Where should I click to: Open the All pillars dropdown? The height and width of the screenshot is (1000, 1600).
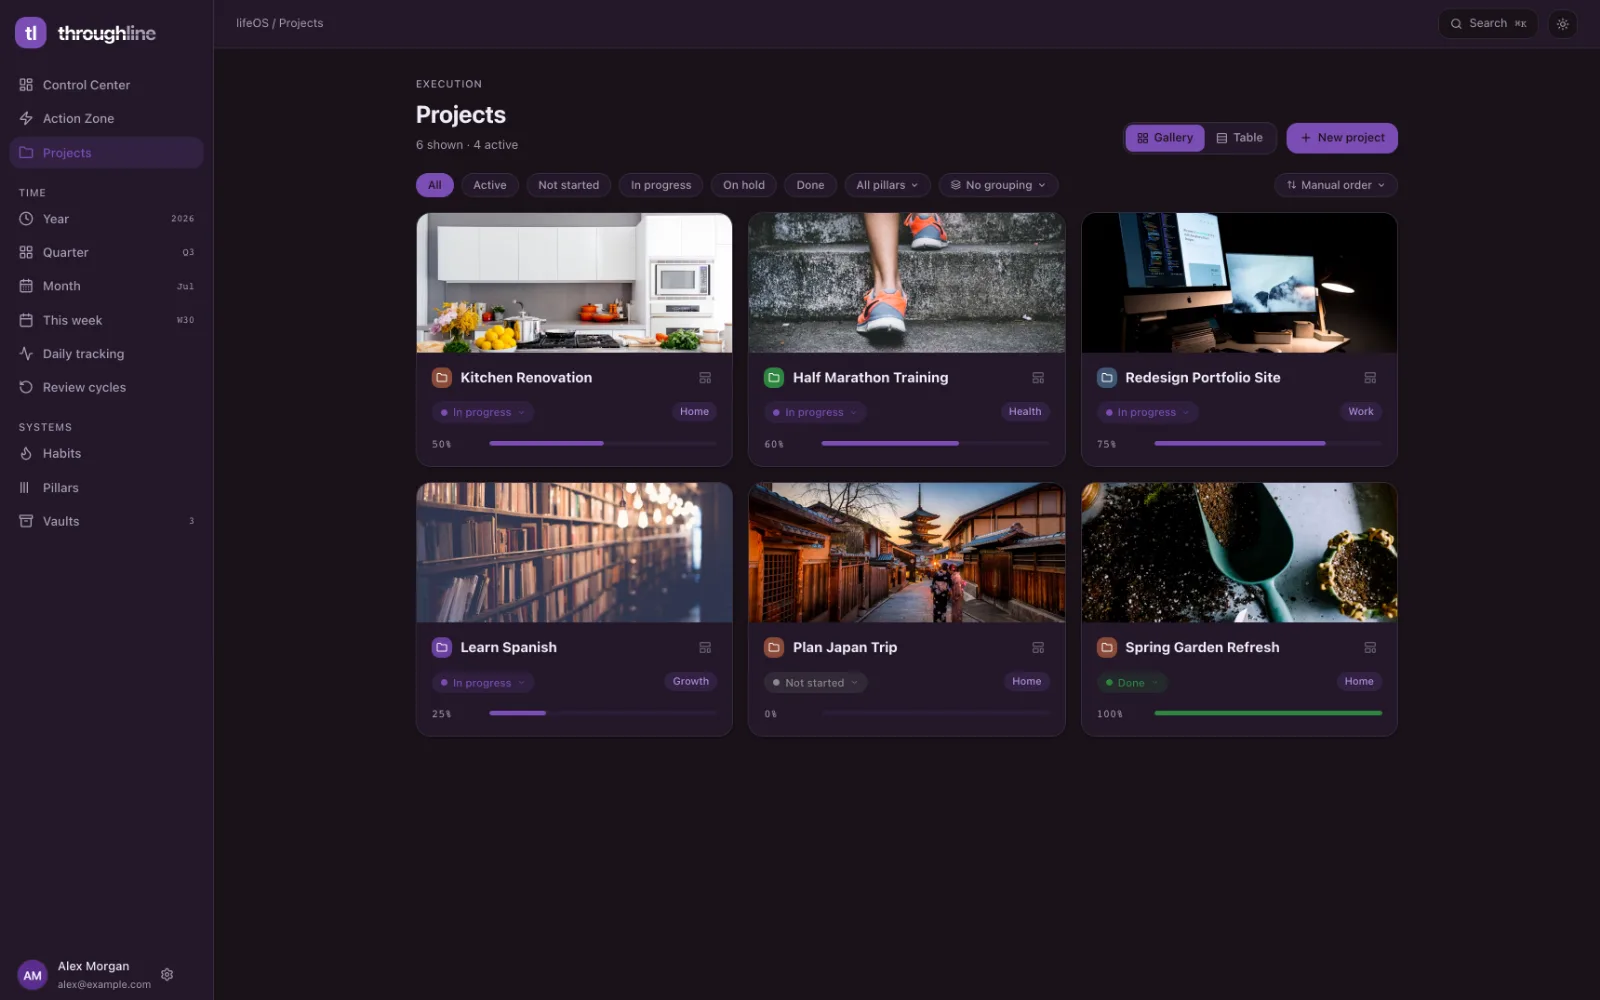point(887,185)
